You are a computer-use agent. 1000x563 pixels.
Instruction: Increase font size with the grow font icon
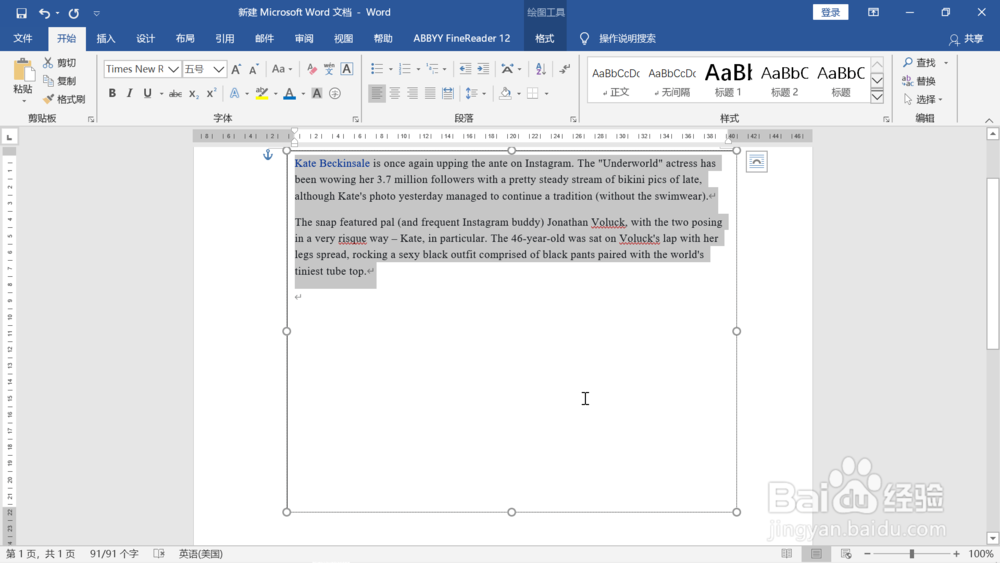(x=236, y=69)
